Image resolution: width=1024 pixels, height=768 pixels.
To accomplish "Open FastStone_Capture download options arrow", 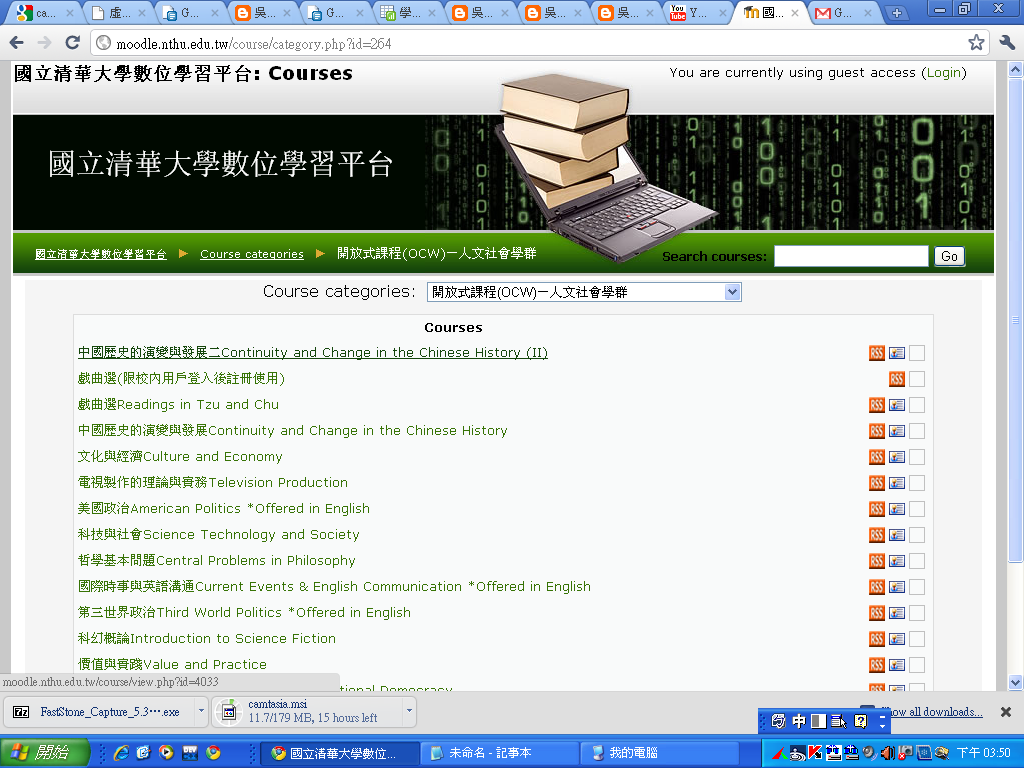I will pos(201,711).
